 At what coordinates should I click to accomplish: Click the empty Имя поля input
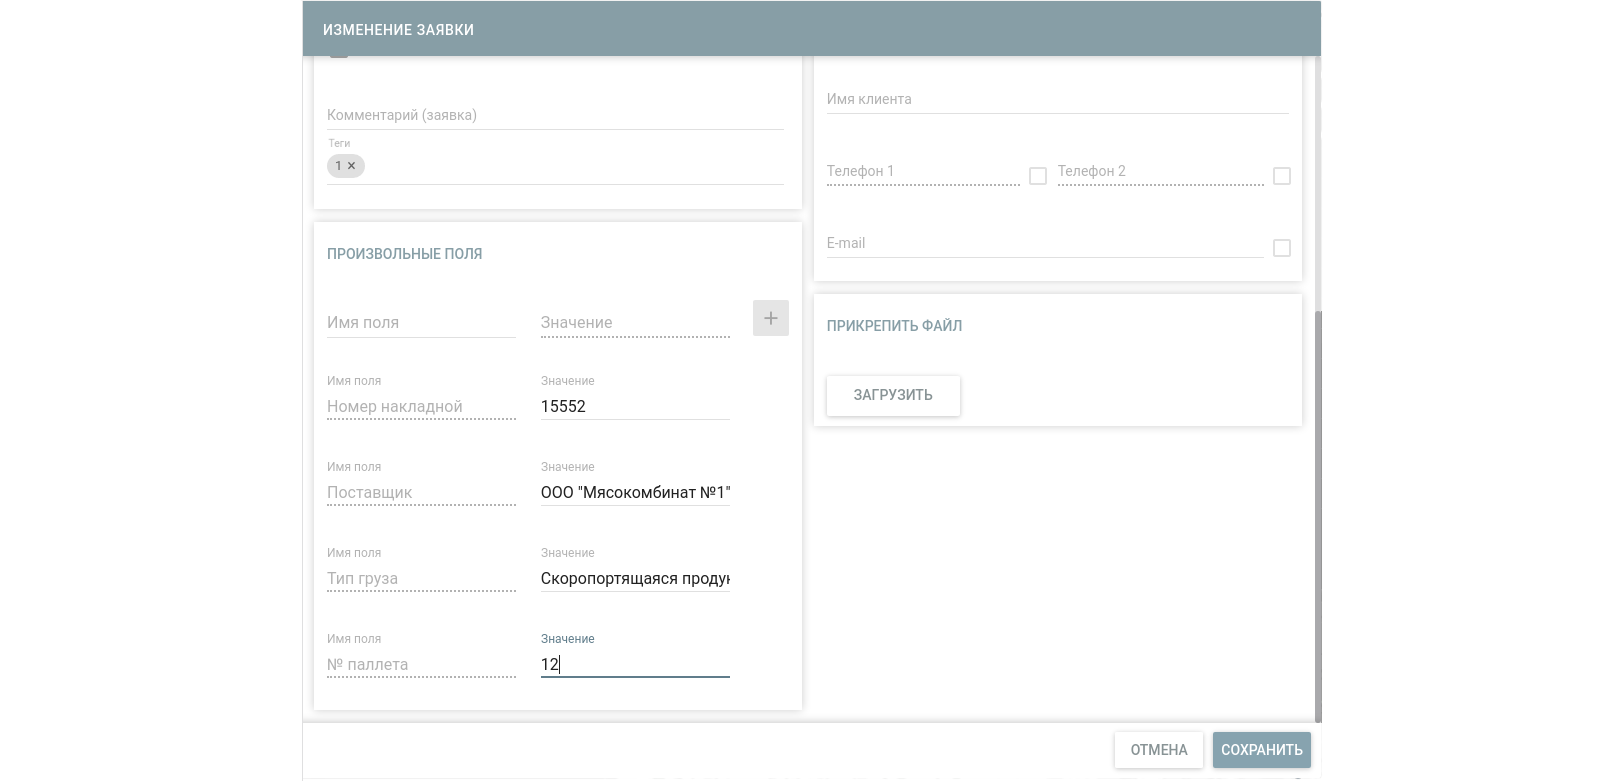420,322
